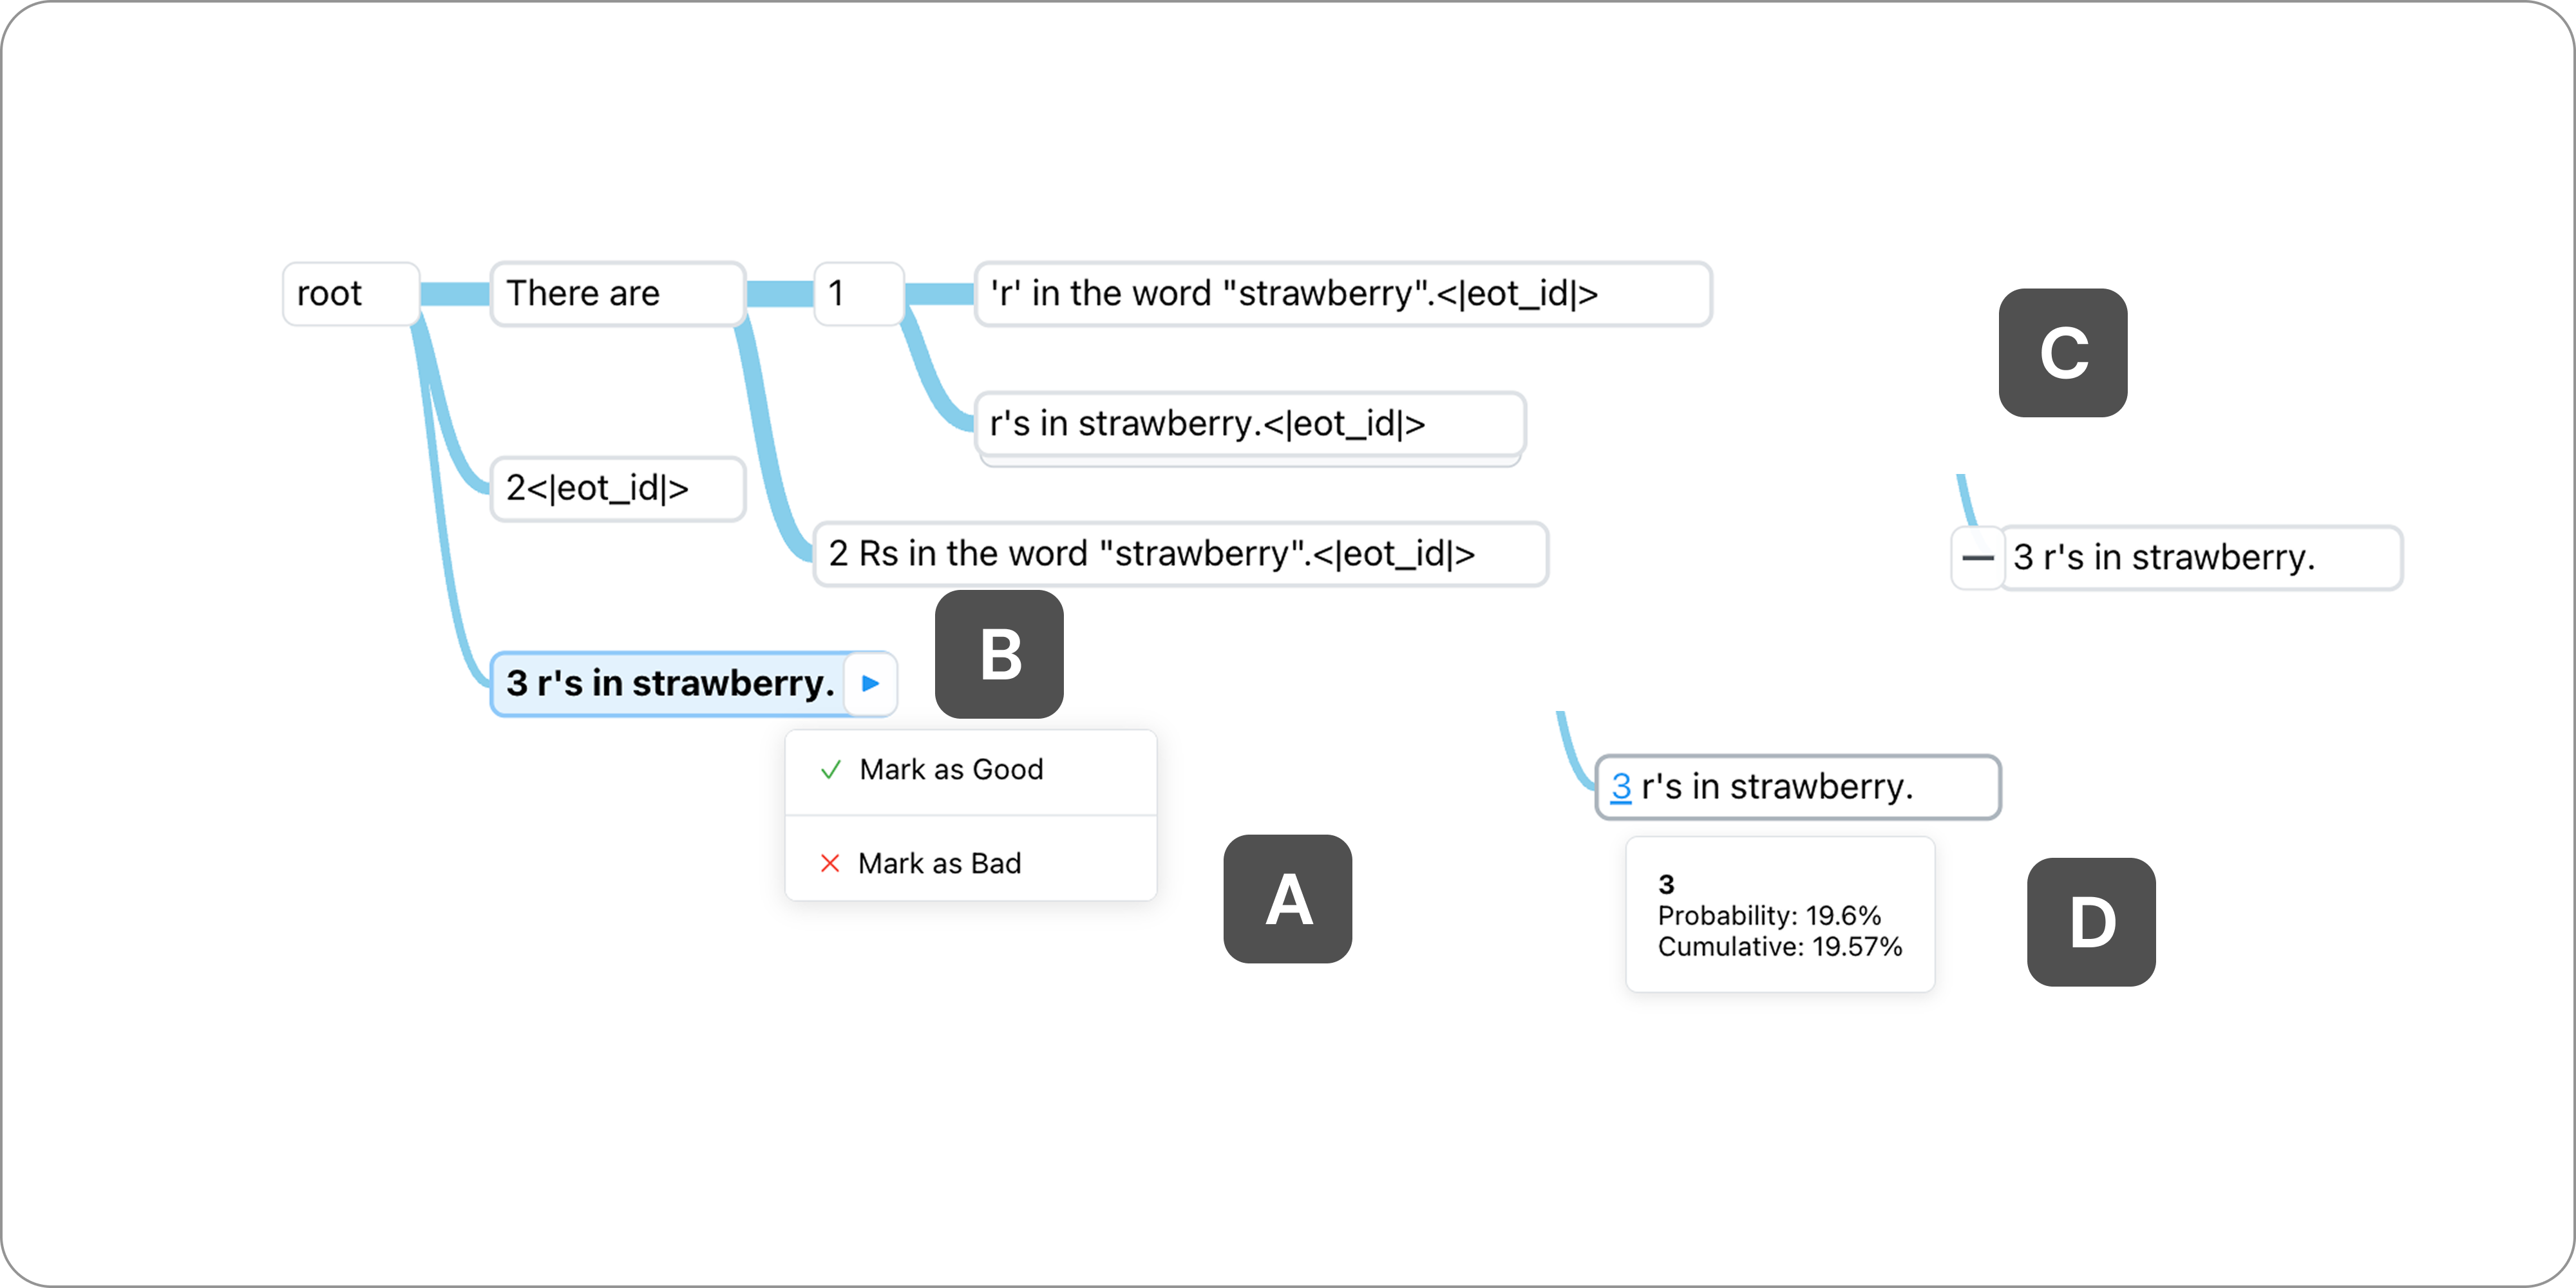Click the dark badge labeled C

(2062, 353)
